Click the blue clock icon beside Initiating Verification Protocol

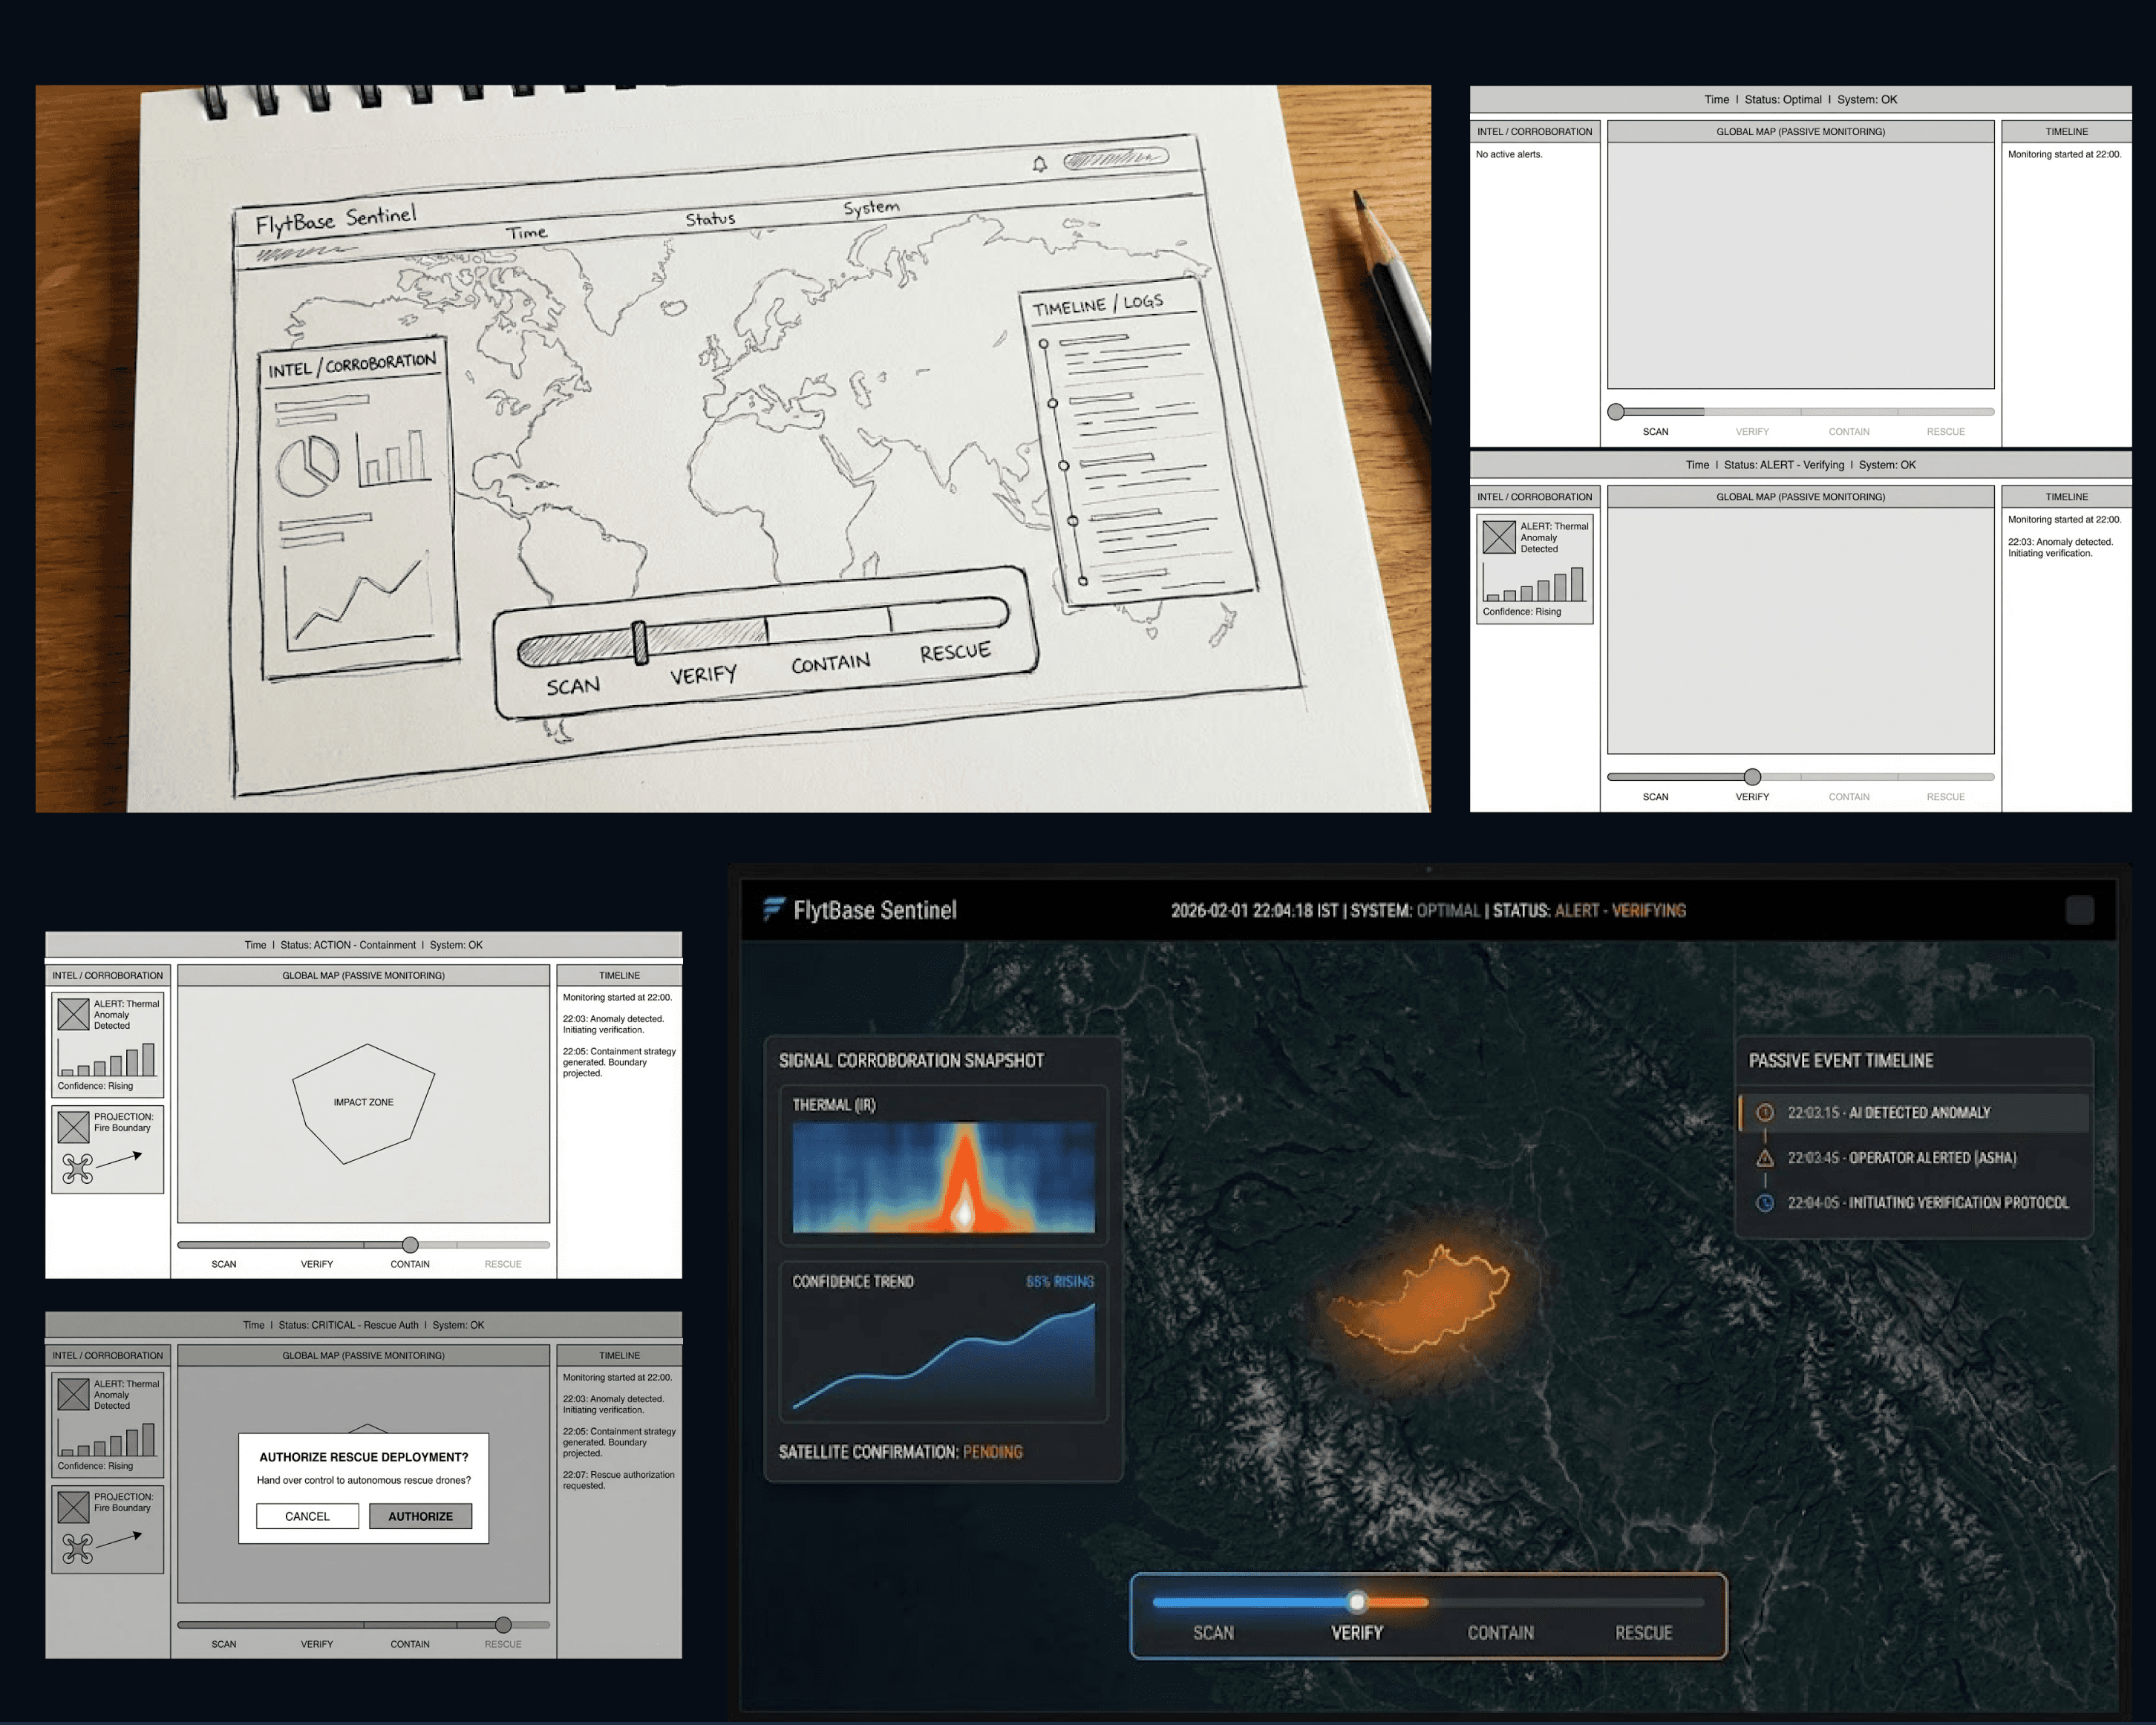(1765, 1202)
